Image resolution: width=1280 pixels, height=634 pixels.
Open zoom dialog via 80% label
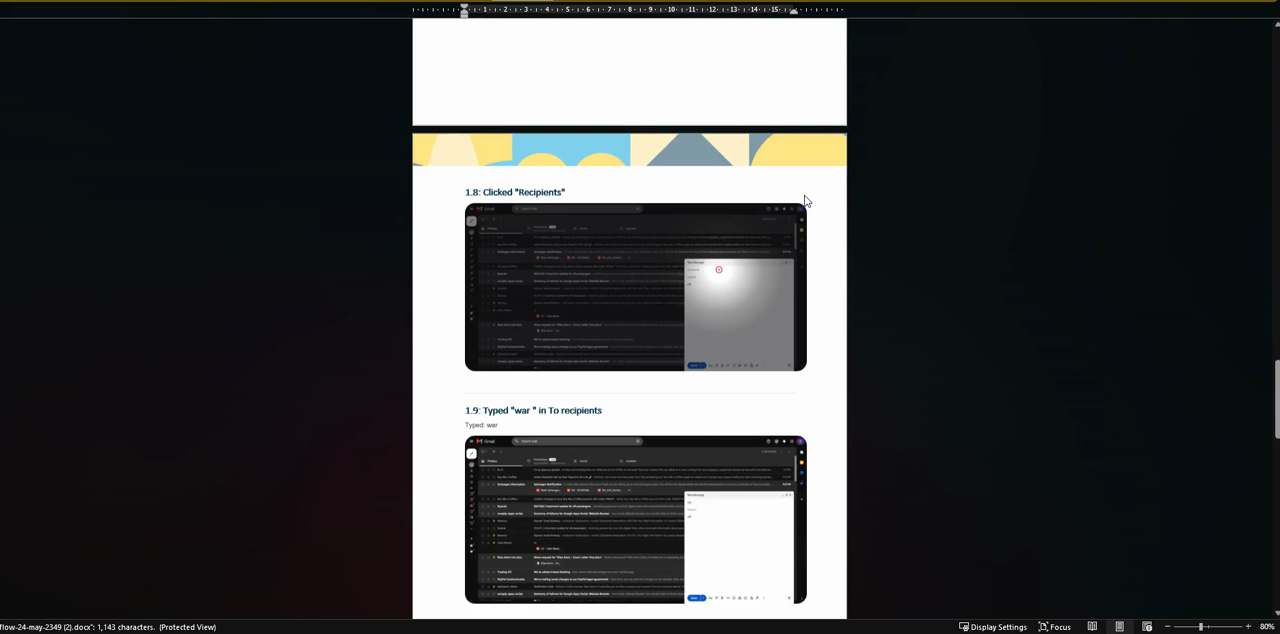point(1267,627)
